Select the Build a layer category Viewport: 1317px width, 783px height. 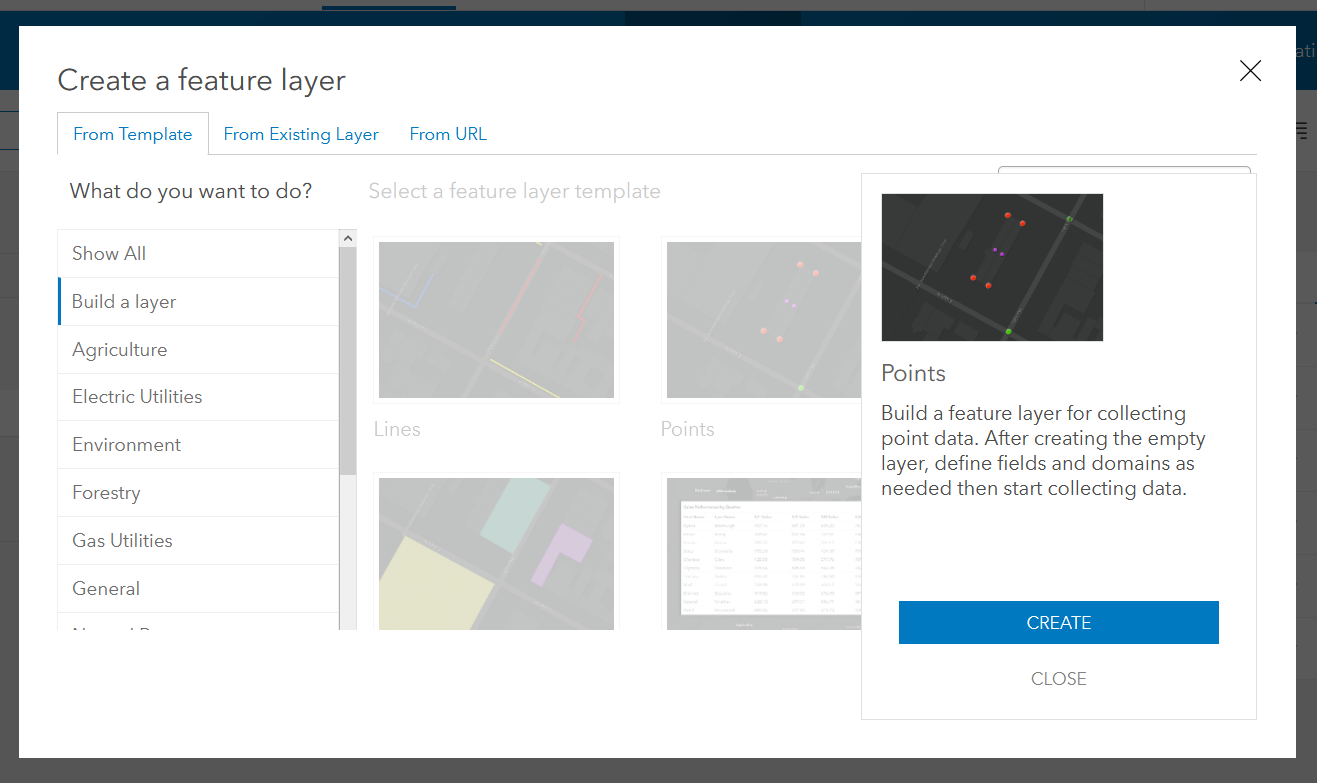[x=123, y=301]
